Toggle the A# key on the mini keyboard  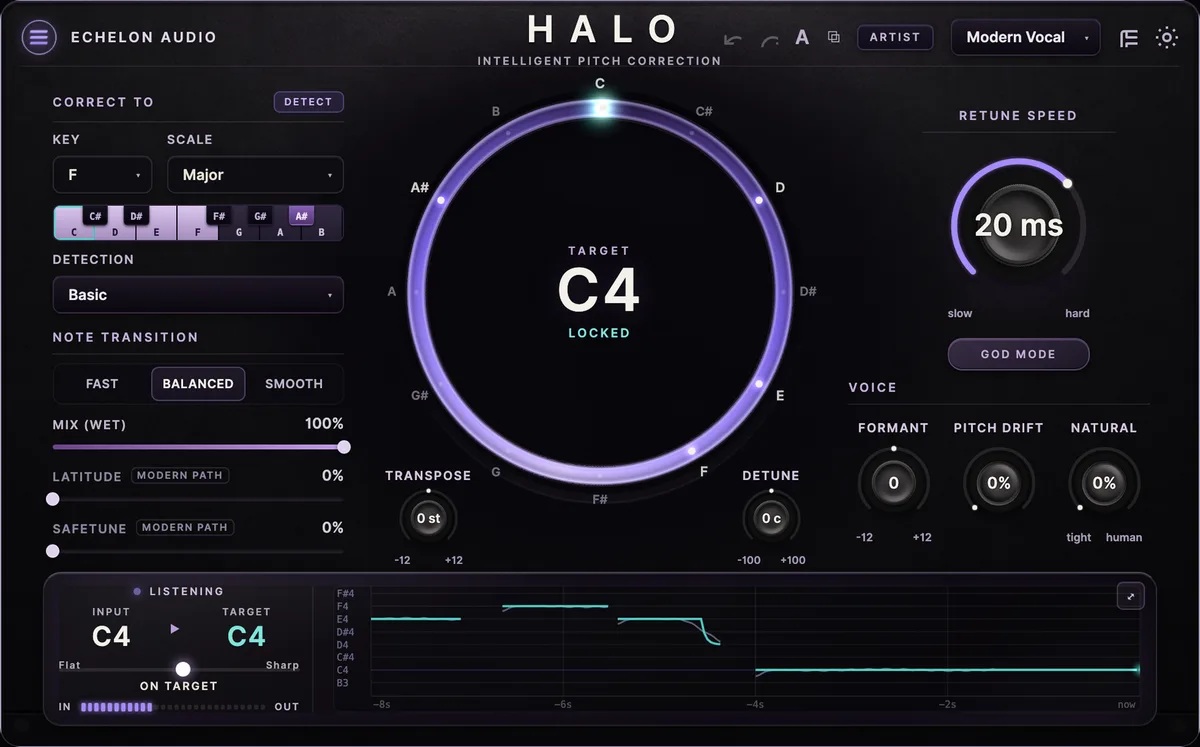[302, 215]
